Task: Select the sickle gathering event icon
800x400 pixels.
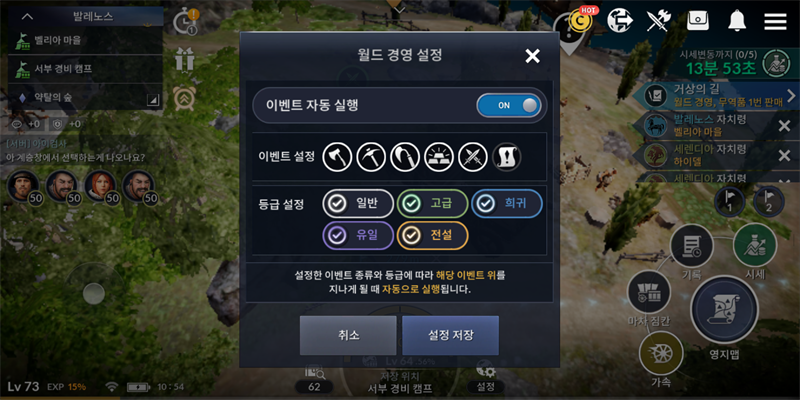Action: point(405,157)
